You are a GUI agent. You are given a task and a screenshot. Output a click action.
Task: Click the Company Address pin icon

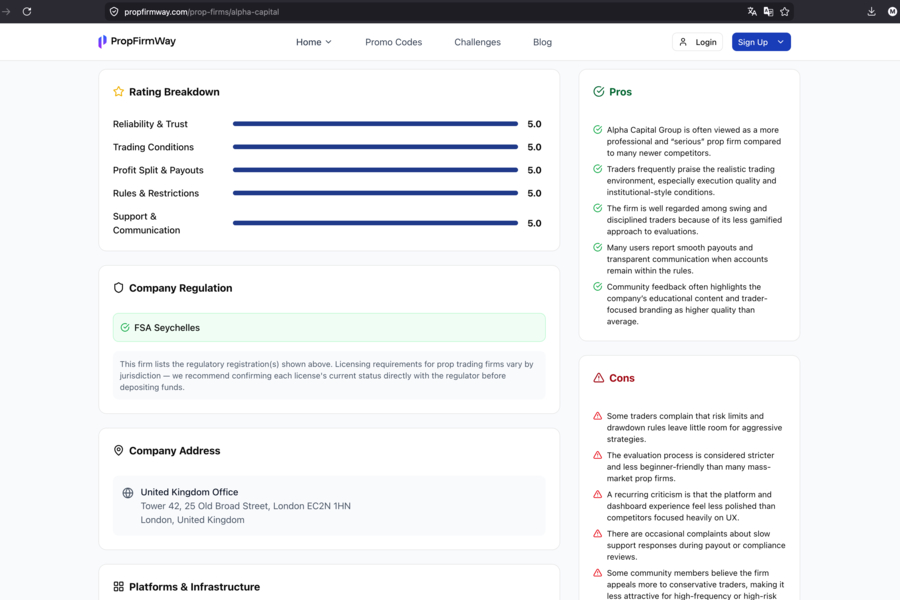click(x=118, y=450)
